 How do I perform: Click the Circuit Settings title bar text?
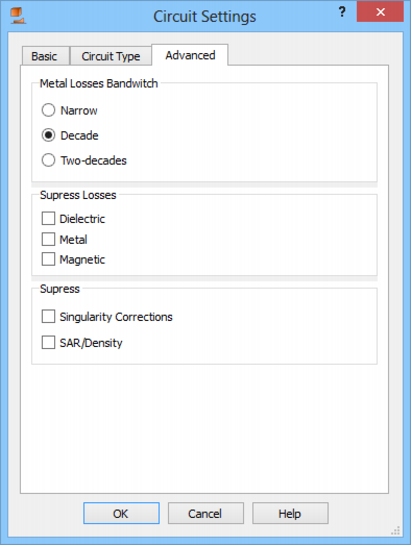(205, 16)
